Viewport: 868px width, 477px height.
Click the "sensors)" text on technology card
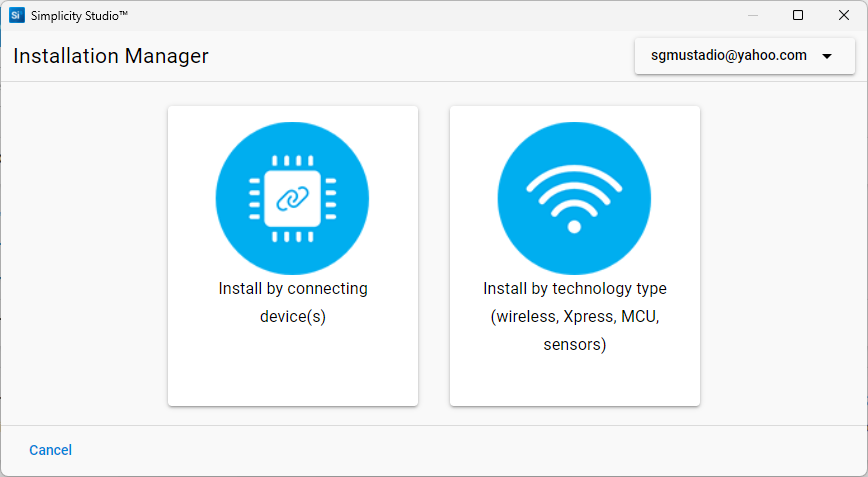coord(575,345)
